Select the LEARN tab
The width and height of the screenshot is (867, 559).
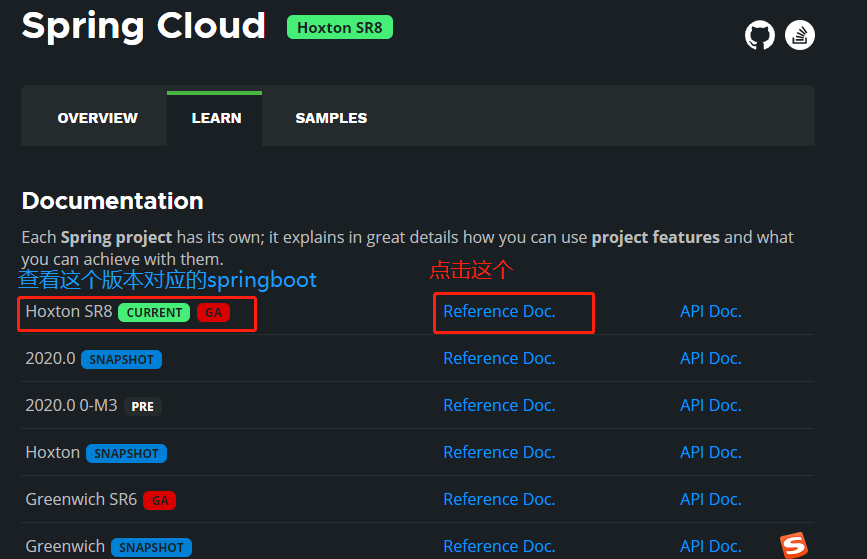[216, 118]
